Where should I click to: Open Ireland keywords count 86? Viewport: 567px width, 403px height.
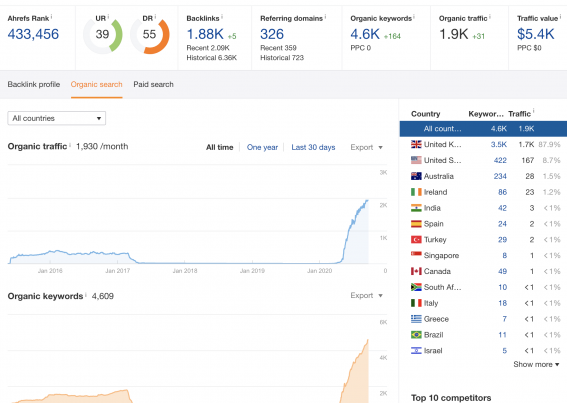click(x=503, y=192)
